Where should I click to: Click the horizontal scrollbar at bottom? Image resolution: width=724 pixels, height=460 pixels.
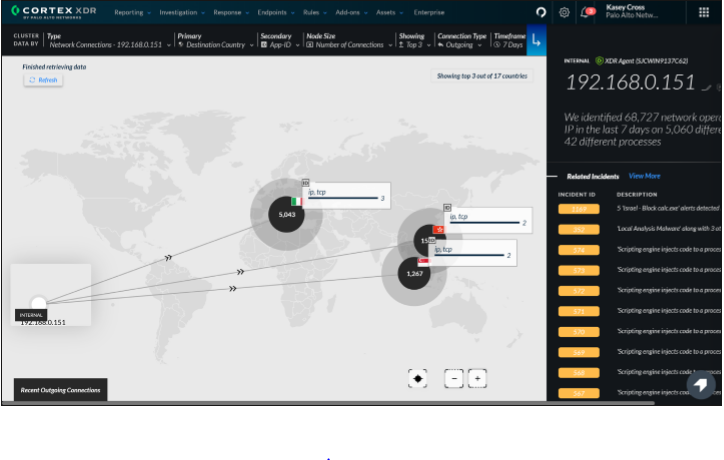tap(328, 403)
